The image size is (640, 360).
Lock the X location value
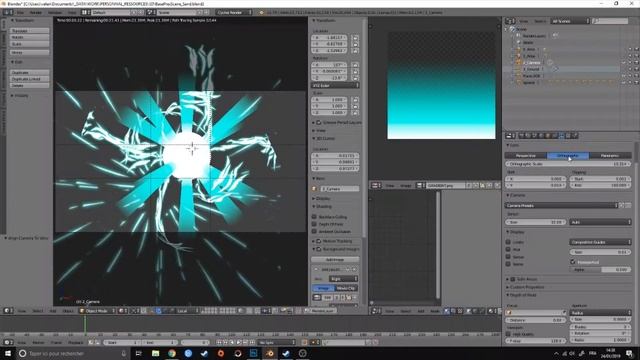click(355, 38)
